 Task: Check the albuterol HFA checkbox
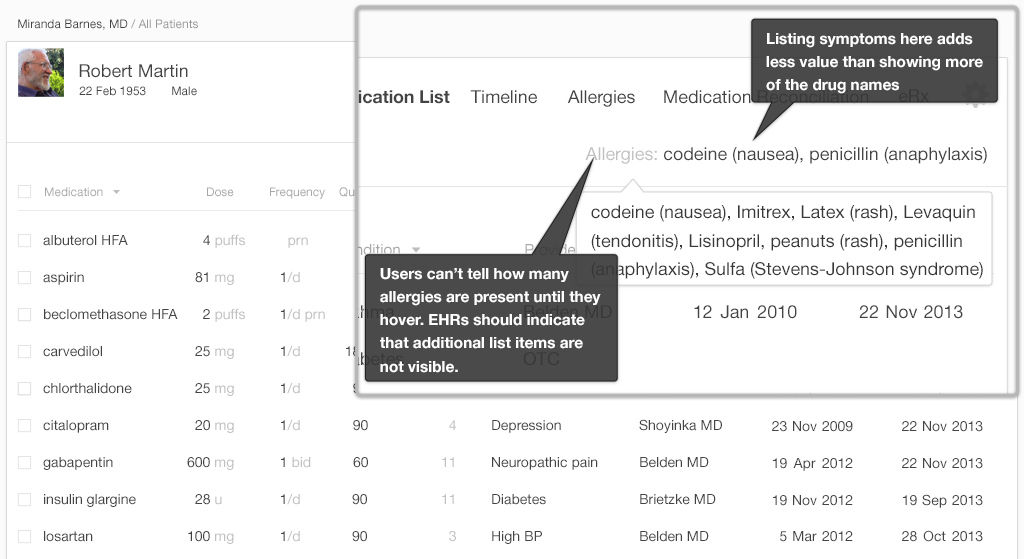(x=25, y=241)
